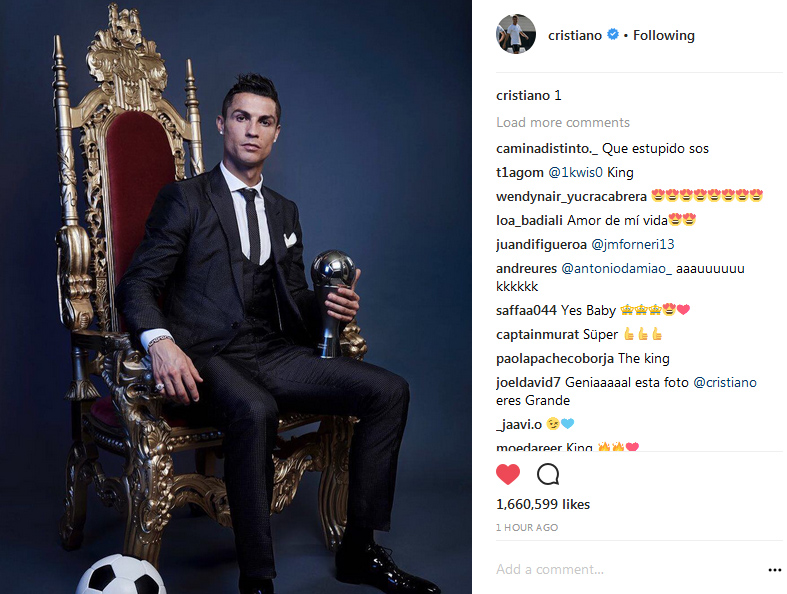This screenshot has width=787, height=594.
Task: Click in the Add a comment field
Action: [x=627, y=569]
